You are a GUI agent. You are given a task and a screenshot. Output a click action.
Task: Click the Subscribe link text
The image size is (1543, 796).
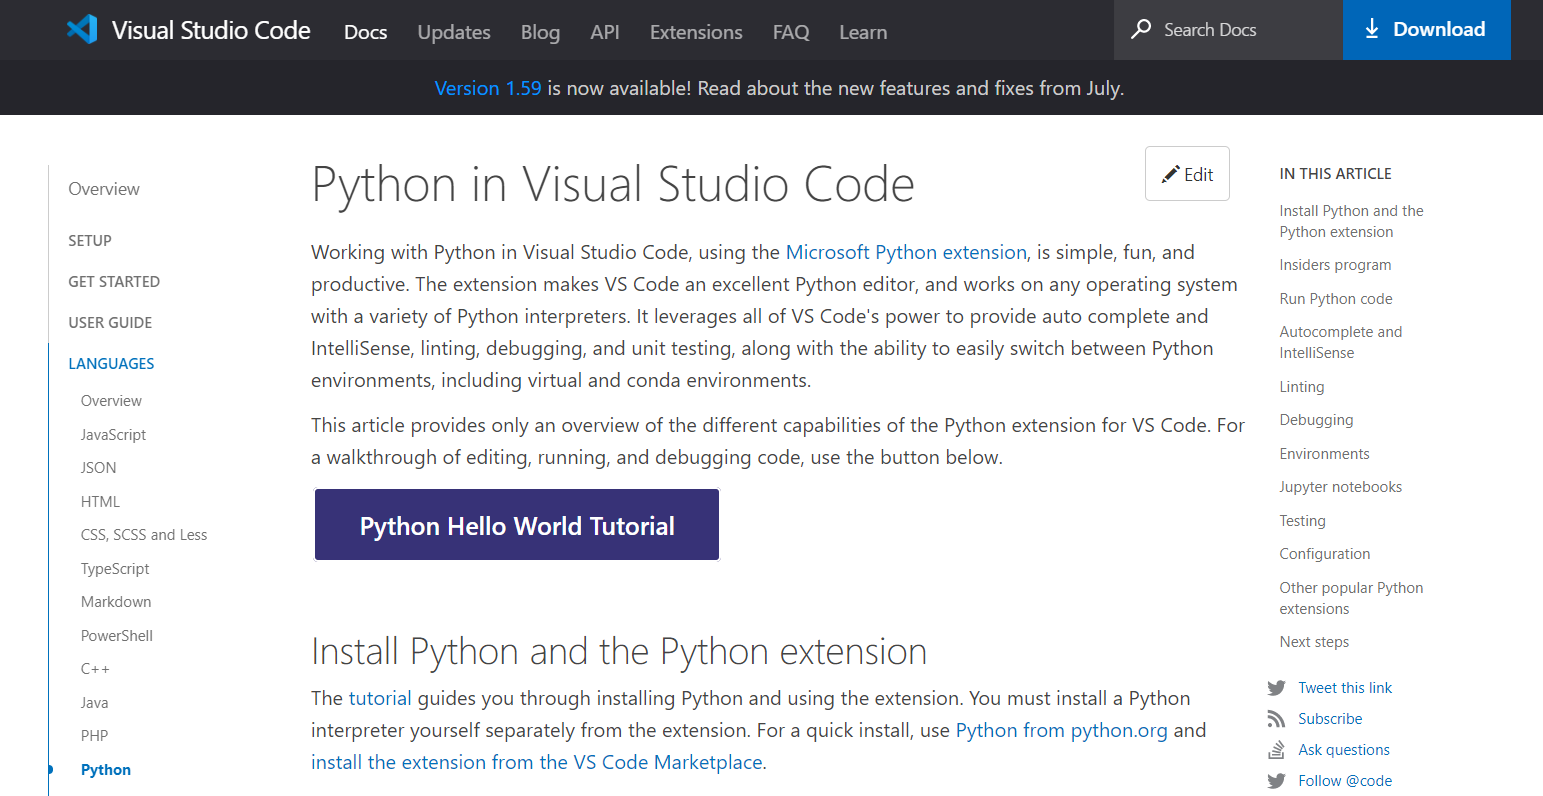point(1330,719)
